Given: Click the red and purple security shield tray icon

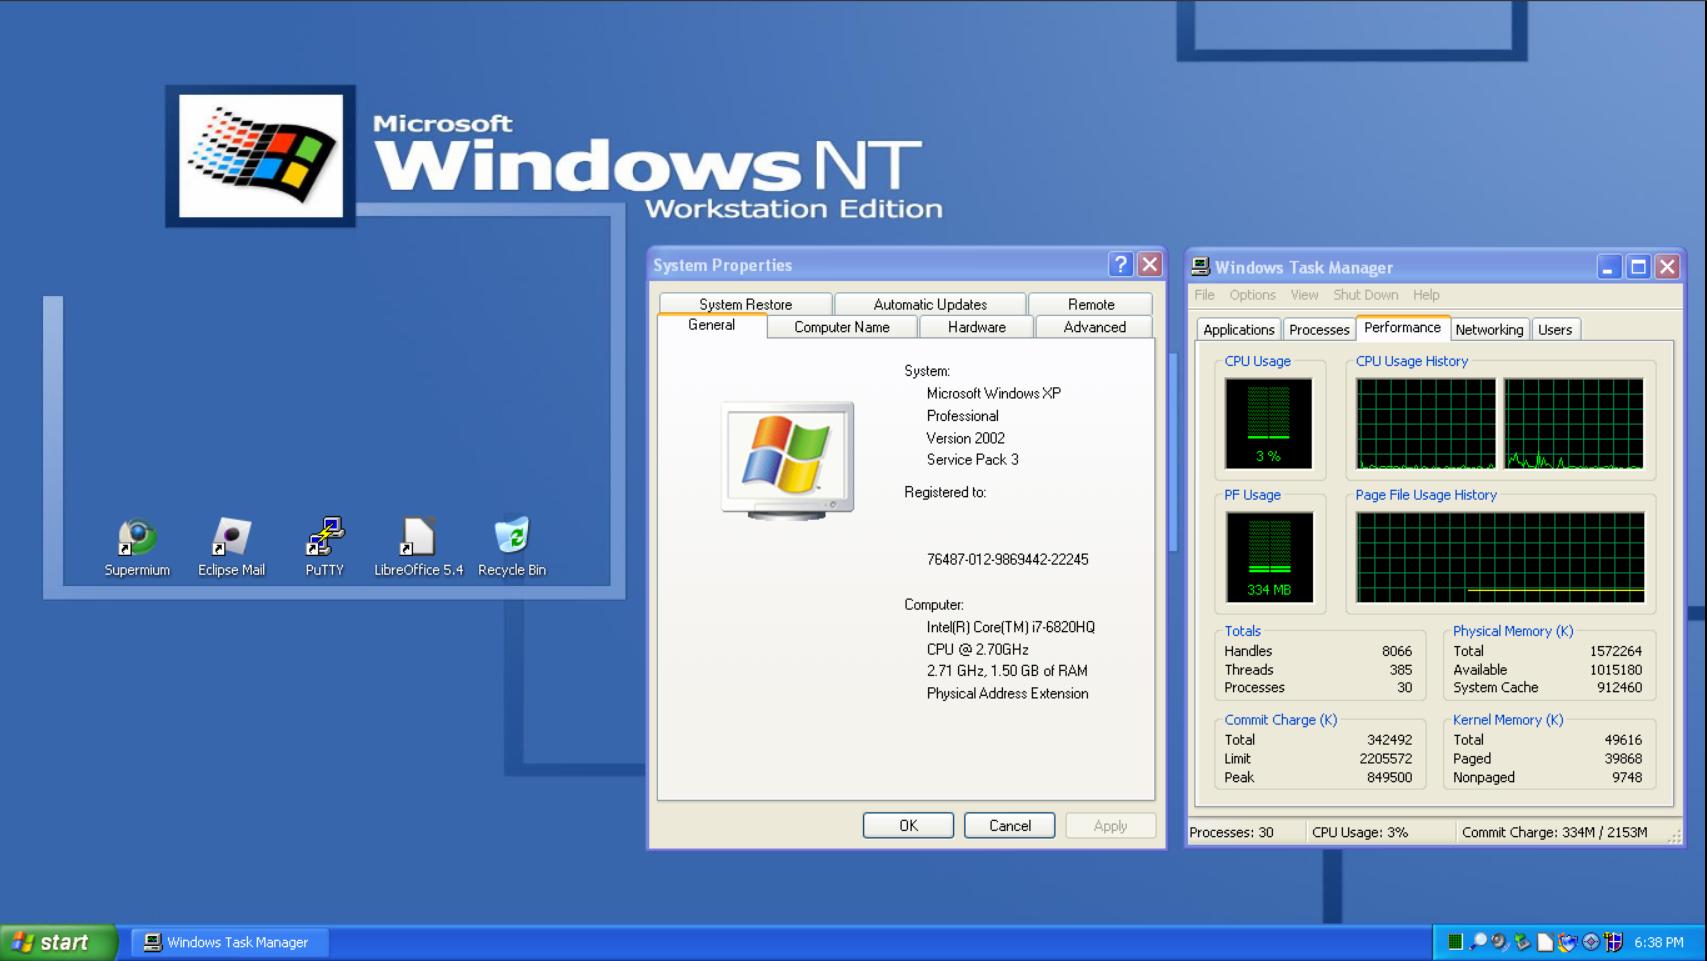Looking at the screenshot, I should click(1613, 941).
